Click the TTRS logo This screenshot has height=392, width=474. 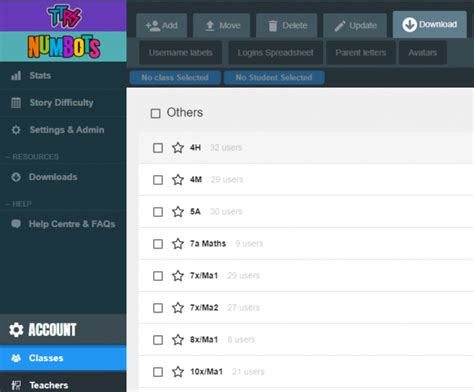[x=64, y=16]
